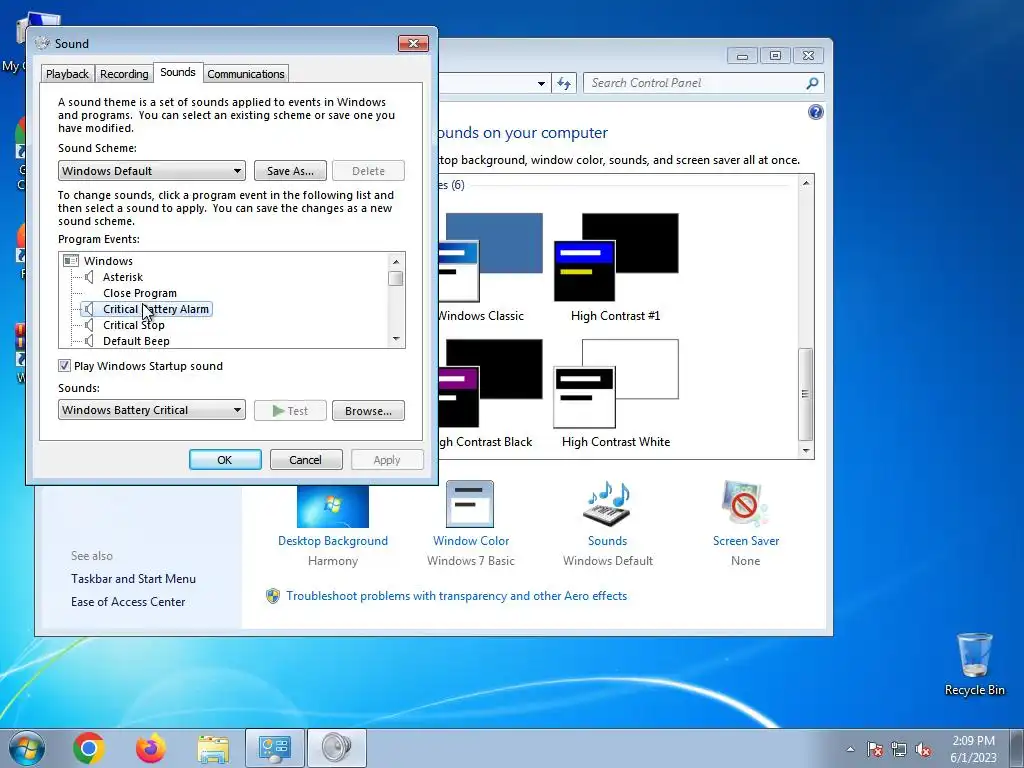Launch Google Chrome from the taskbar
Image resolution: width=1024 pixels, height=768 pixels.
89,748
